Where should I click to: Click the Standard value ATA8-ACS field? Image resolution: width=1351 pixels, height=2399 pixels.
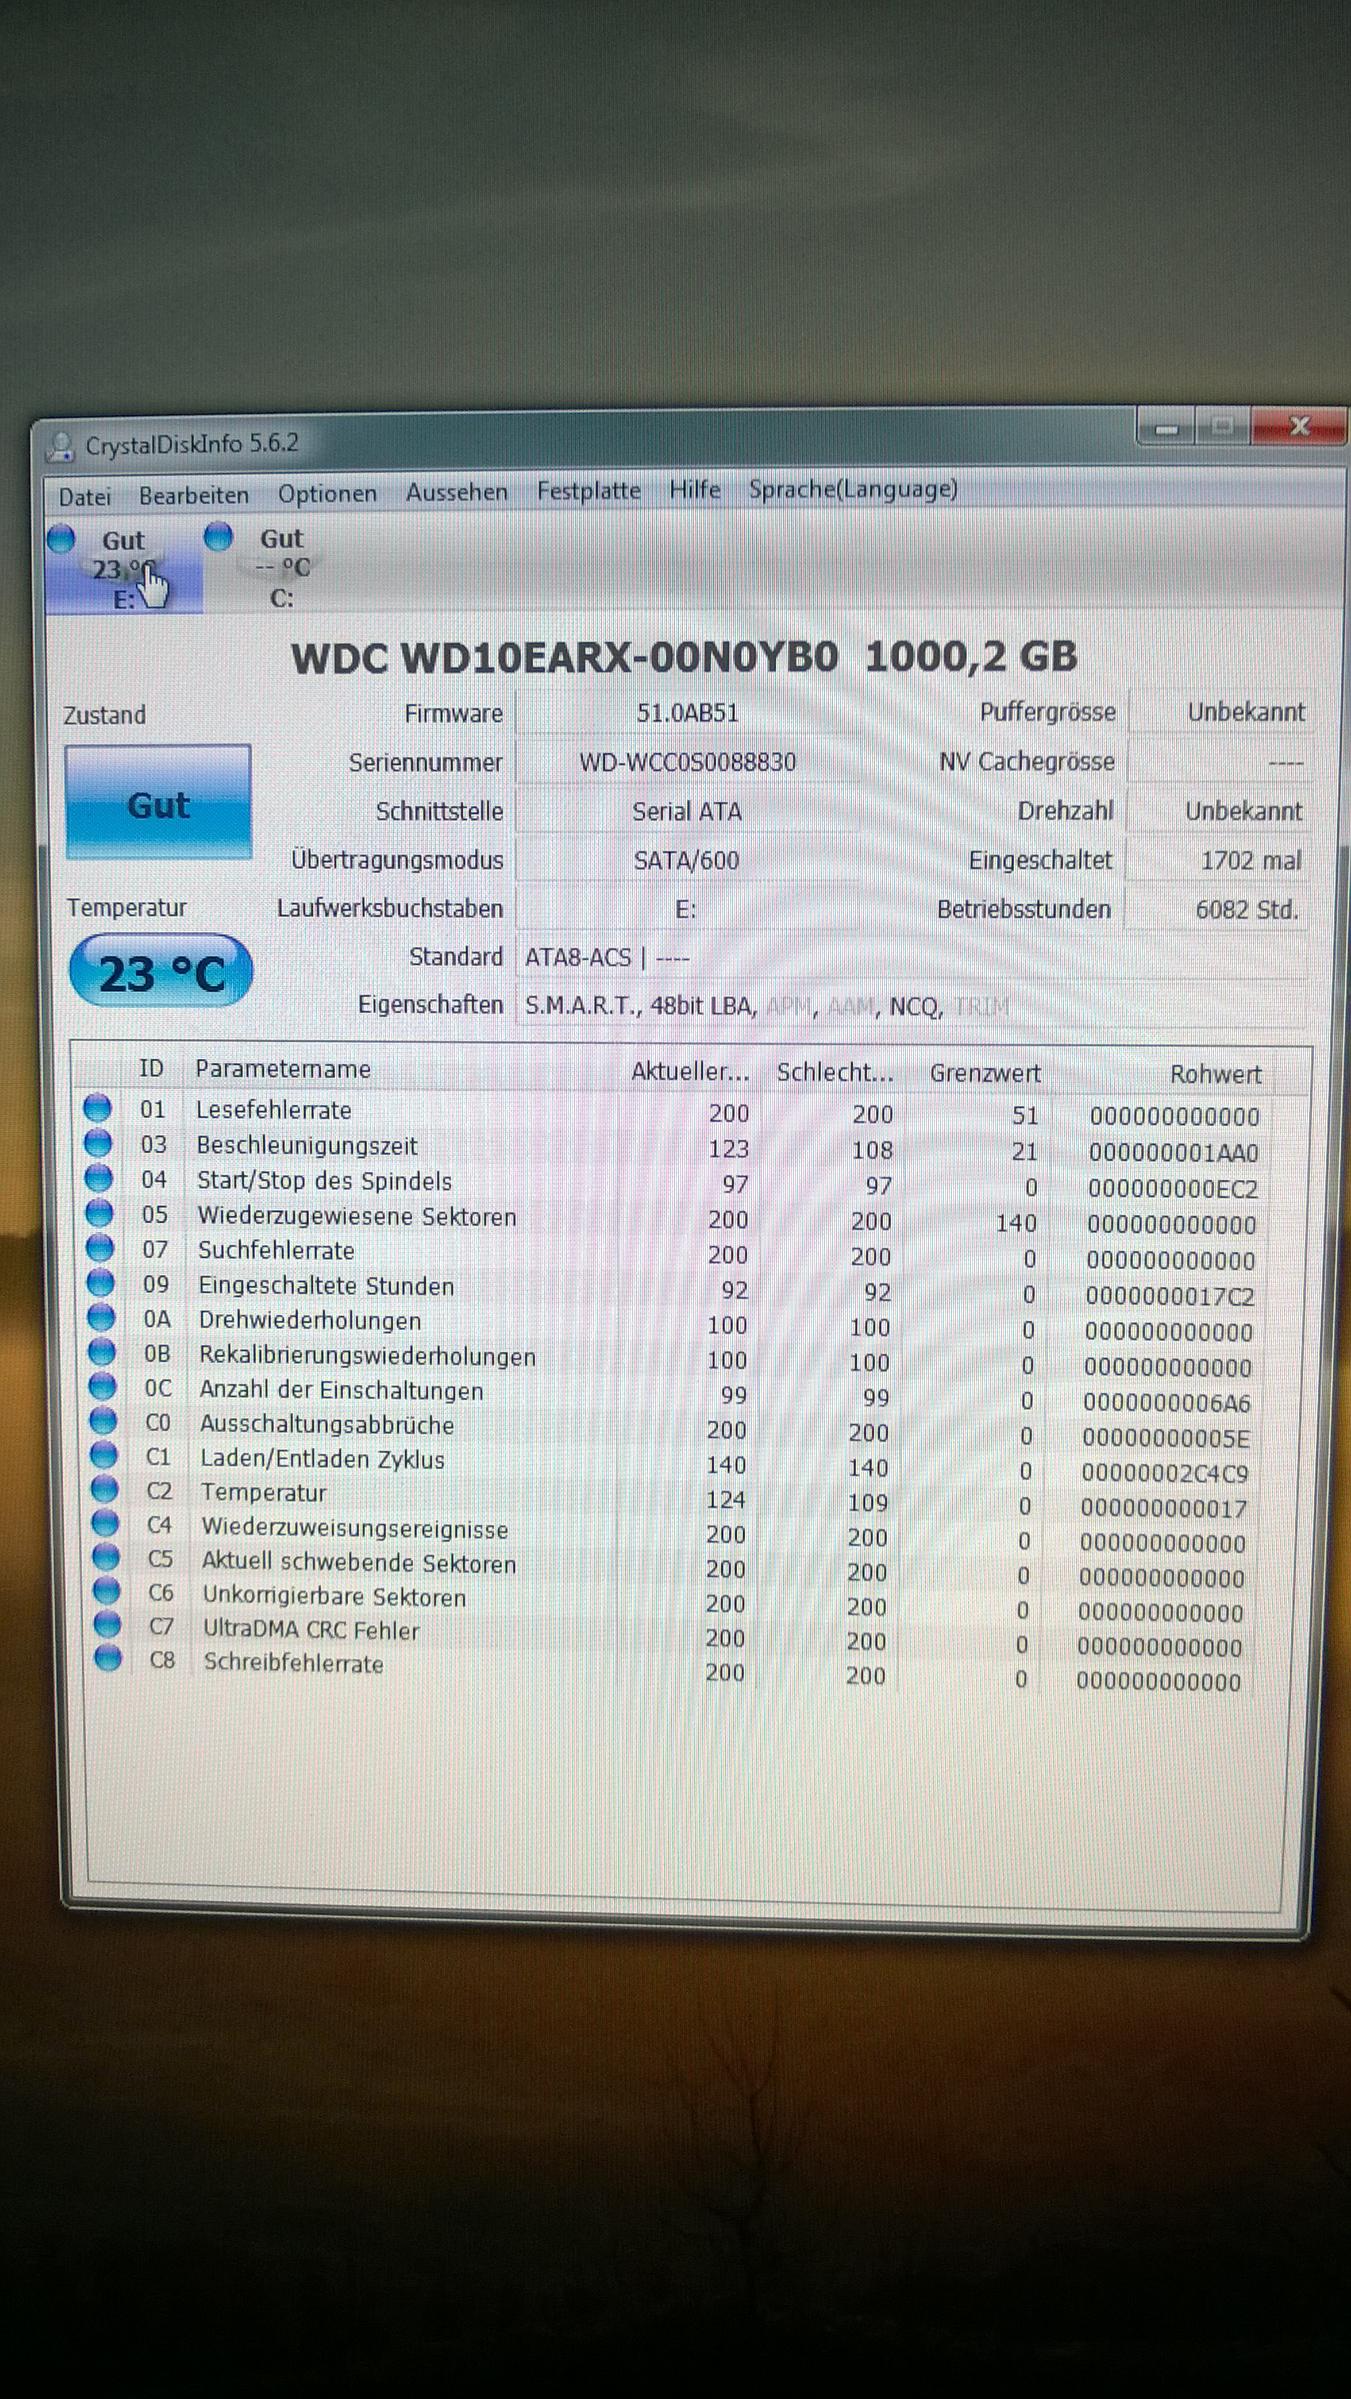coord(910,957)
